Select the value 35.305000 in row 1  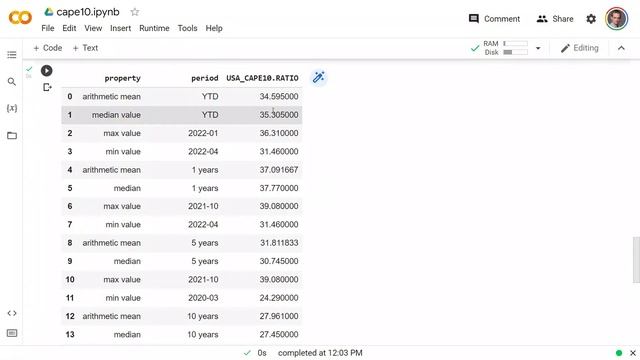[279, 115]
